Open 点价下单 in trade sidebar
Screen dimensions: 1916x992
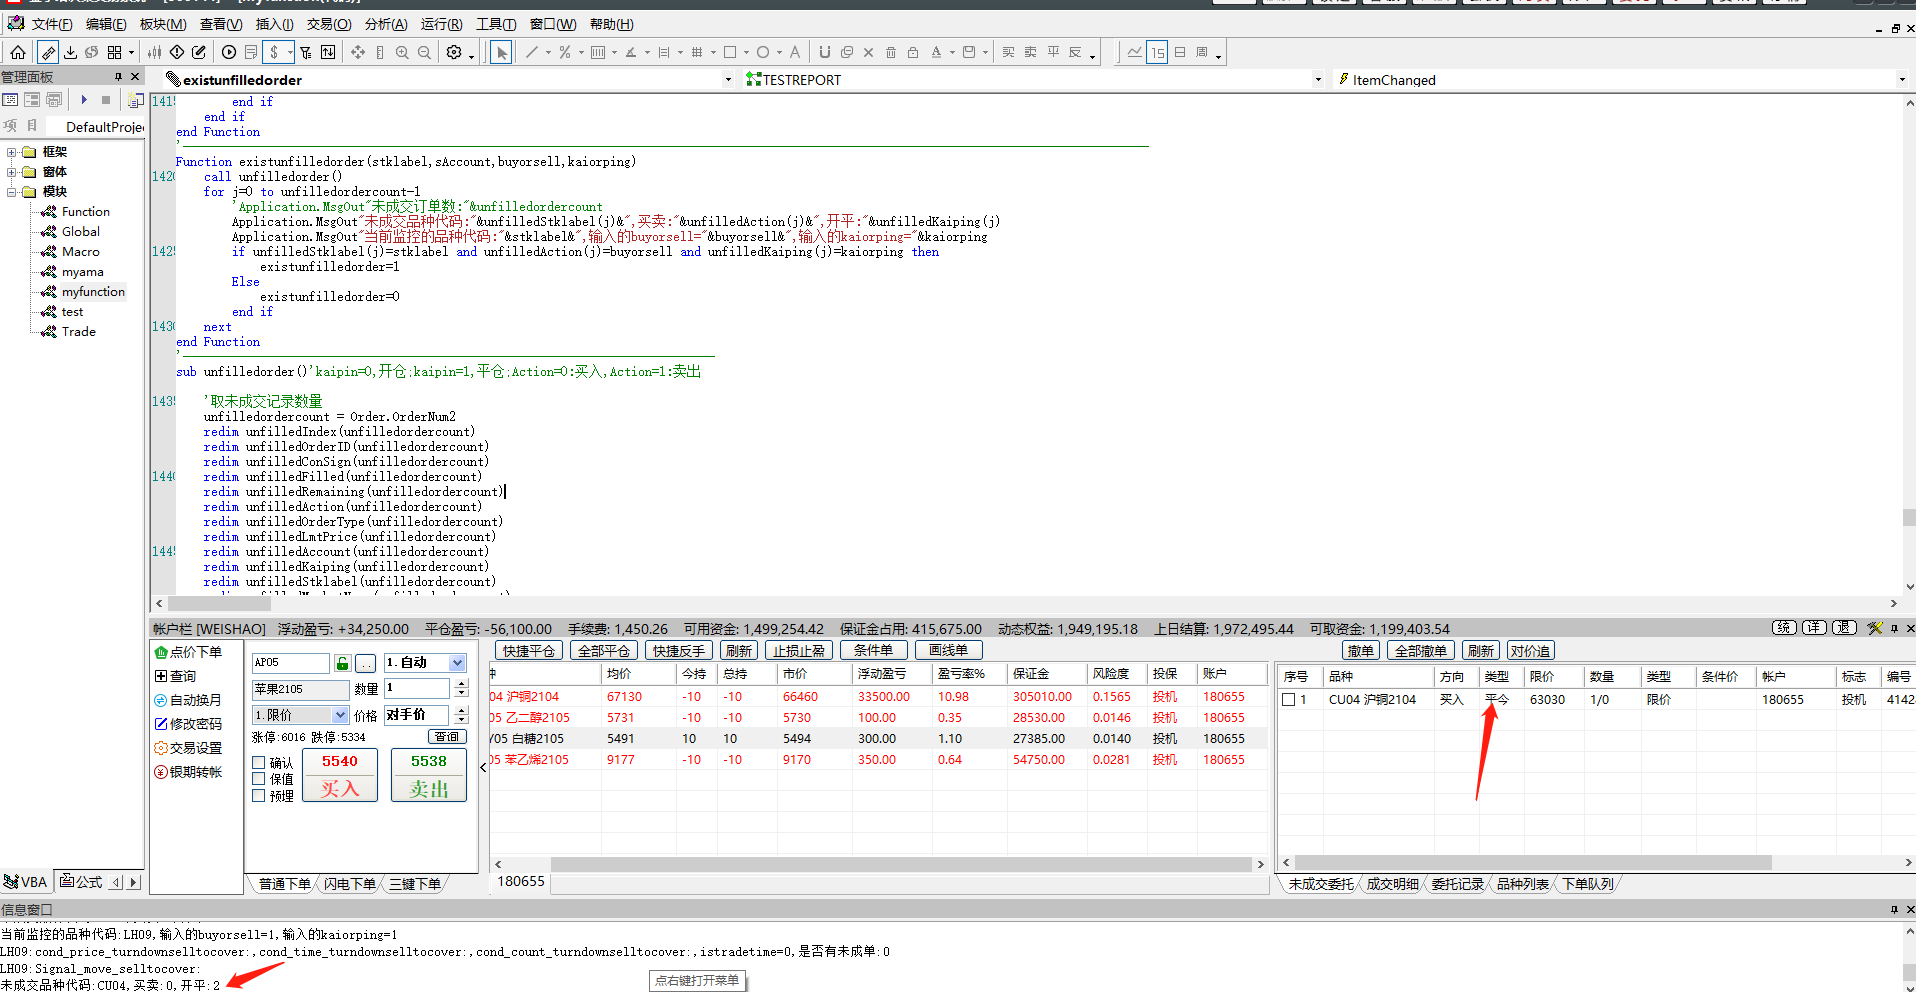(x=188, y=652)
